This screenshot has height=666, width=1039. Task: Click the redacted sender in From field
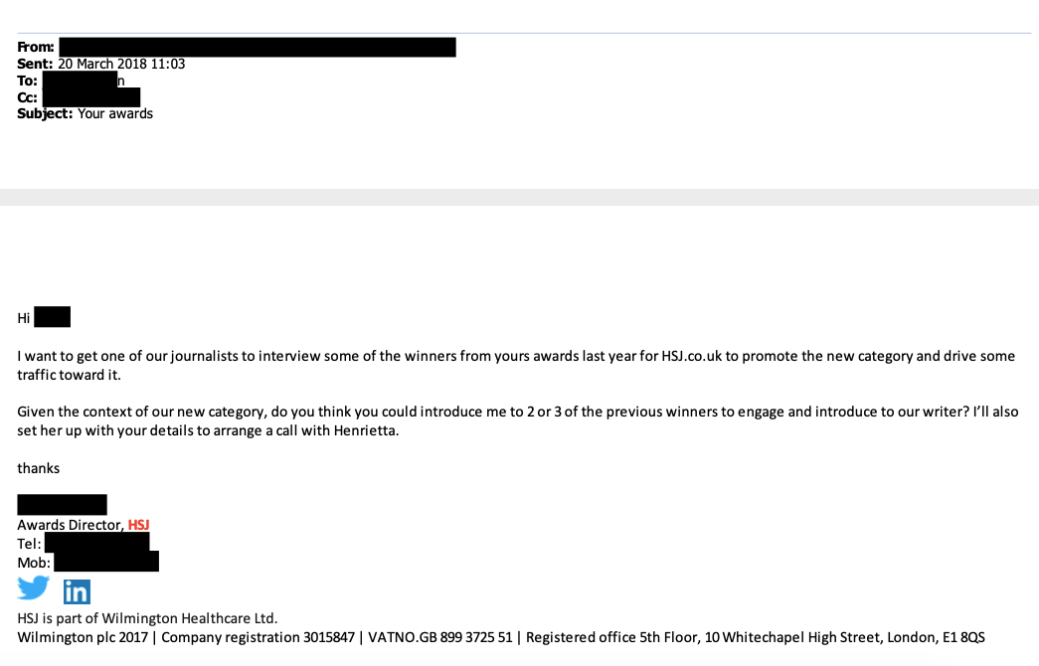pyautogui.click(x=257, y=47)
